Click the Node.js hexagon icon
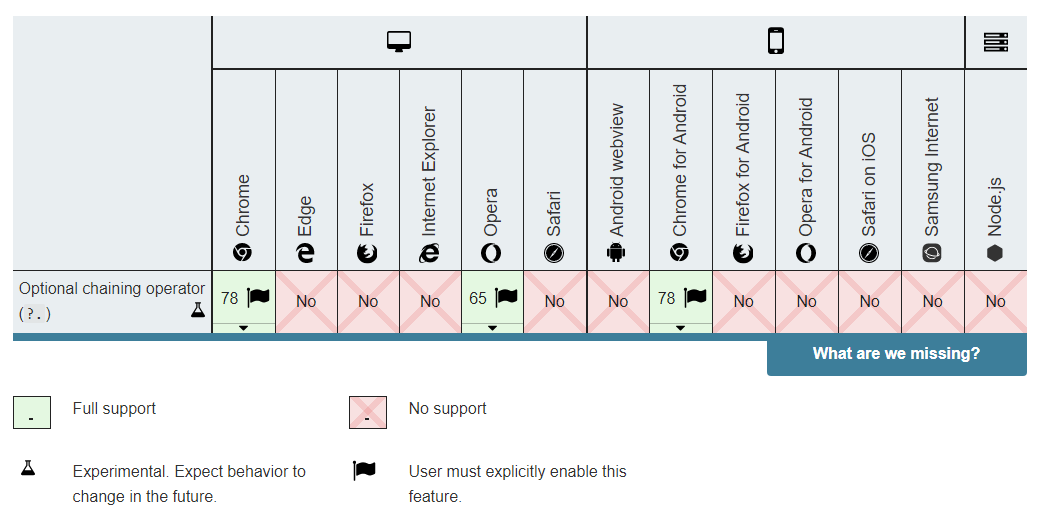The height and width of the screenshot is (522, 1045). [995, 253]
